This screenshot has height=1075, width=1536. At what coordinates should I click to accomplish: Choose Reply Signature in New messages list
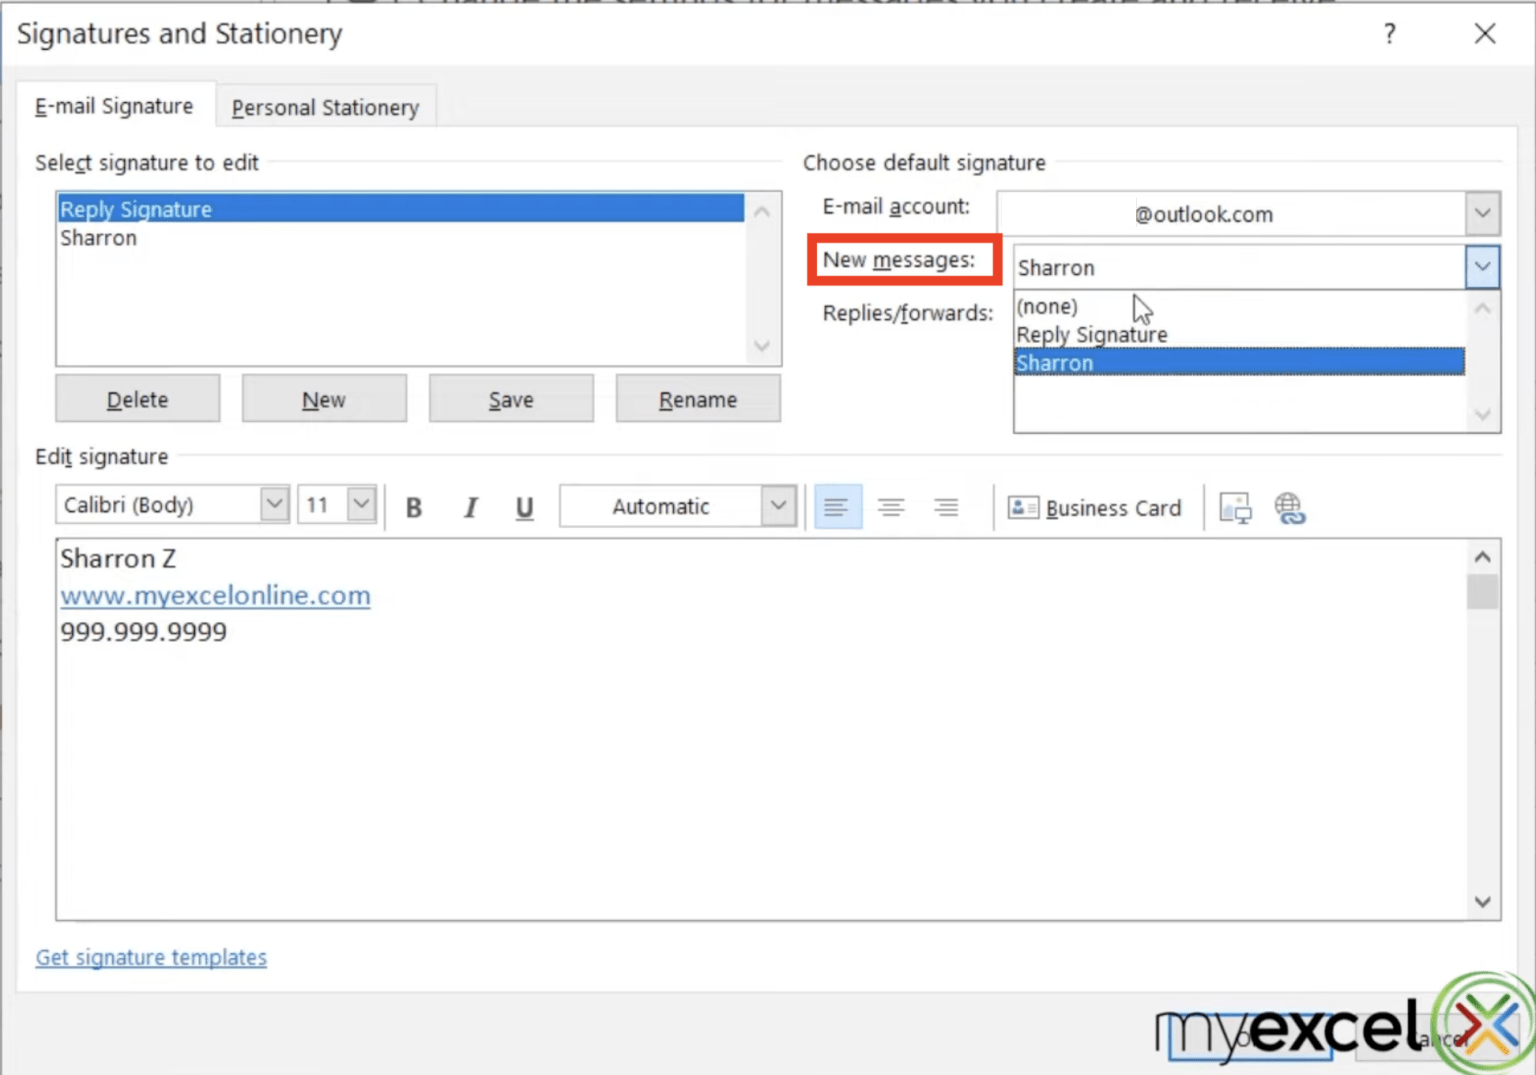click(x=1090, y=334)
